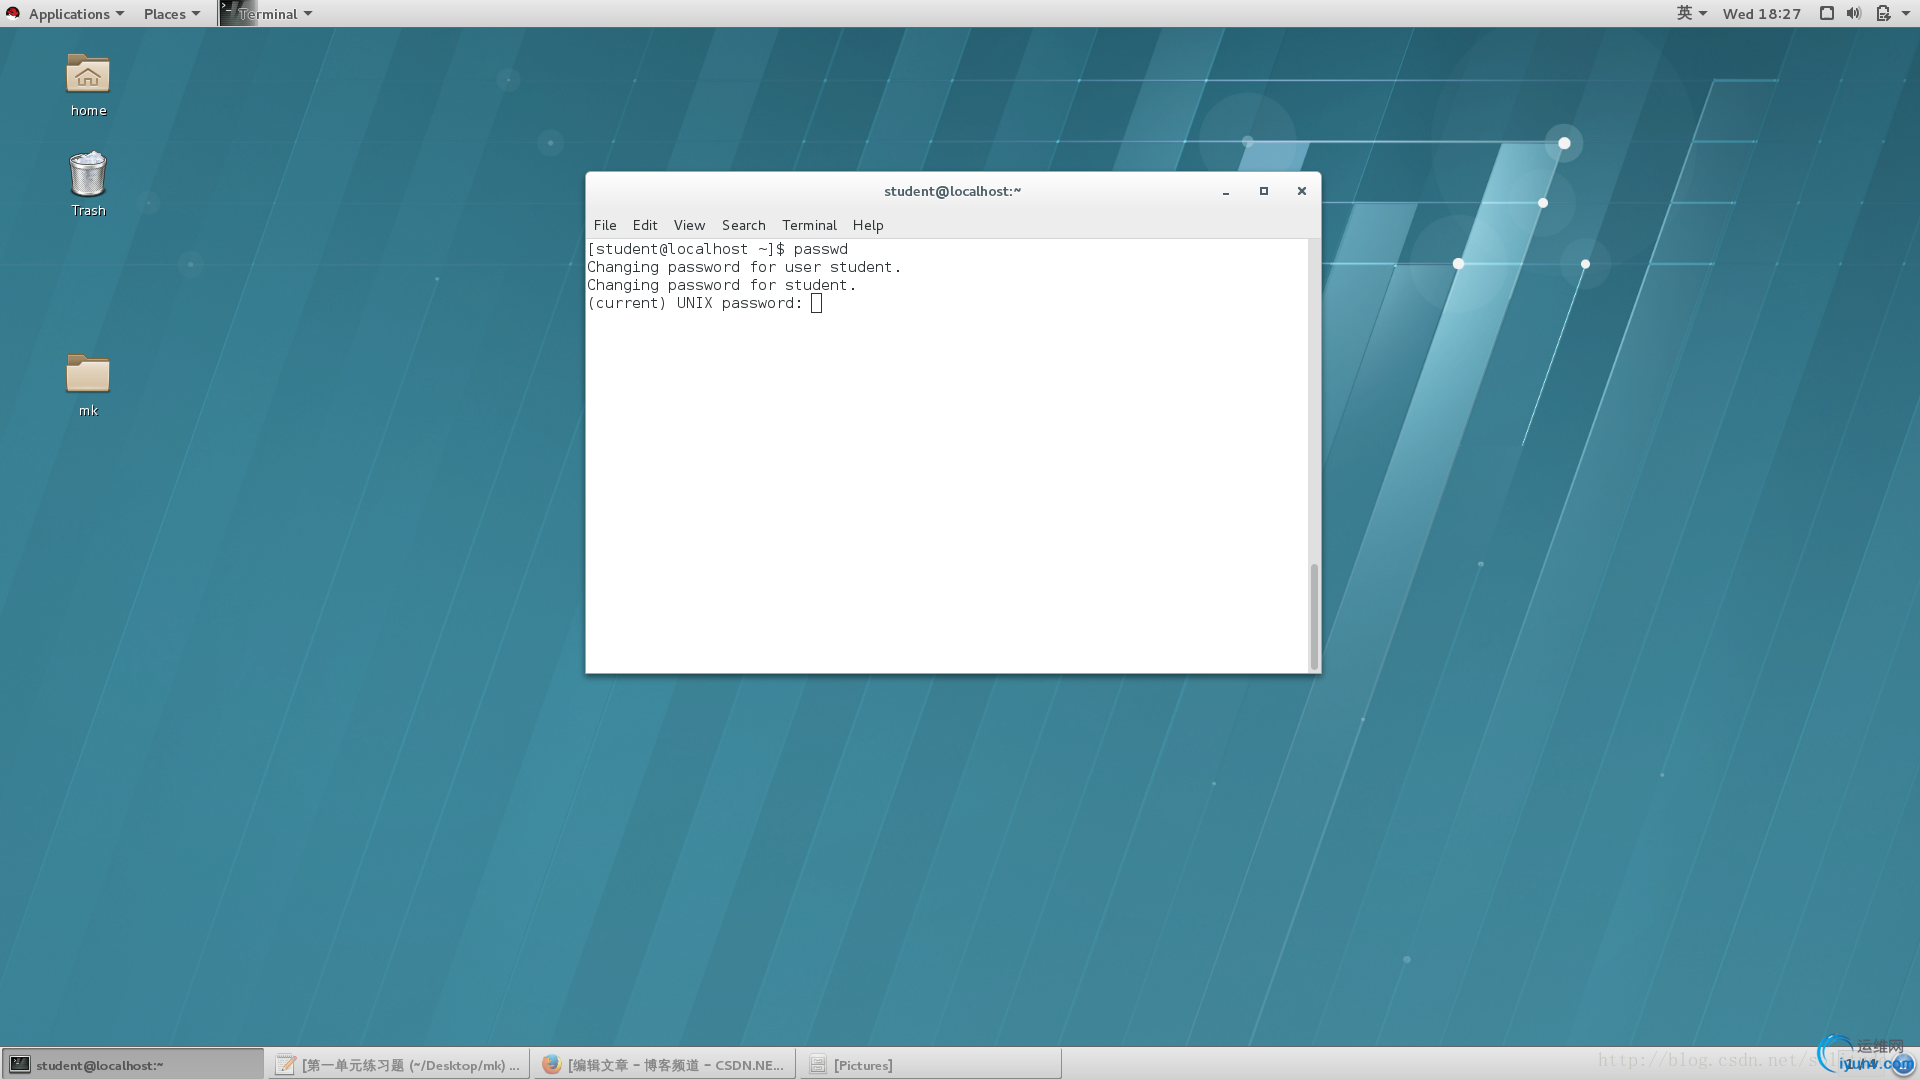1920x1080 pixels.
Task: Open the Help menu in terminal
Action: point(868,225)
